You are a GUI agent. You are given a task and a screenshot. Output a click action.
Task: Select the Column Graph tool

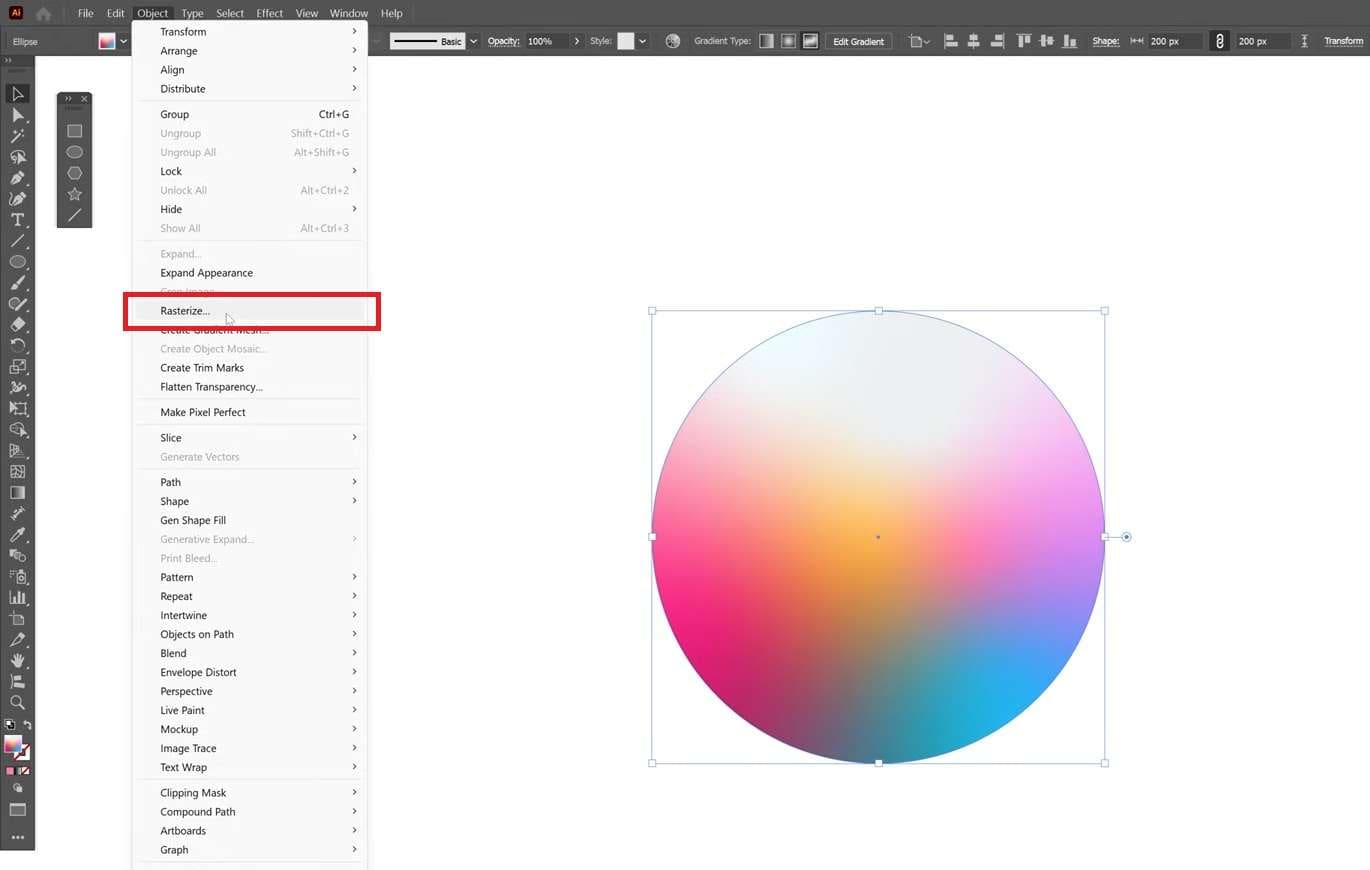click(17, 598)
